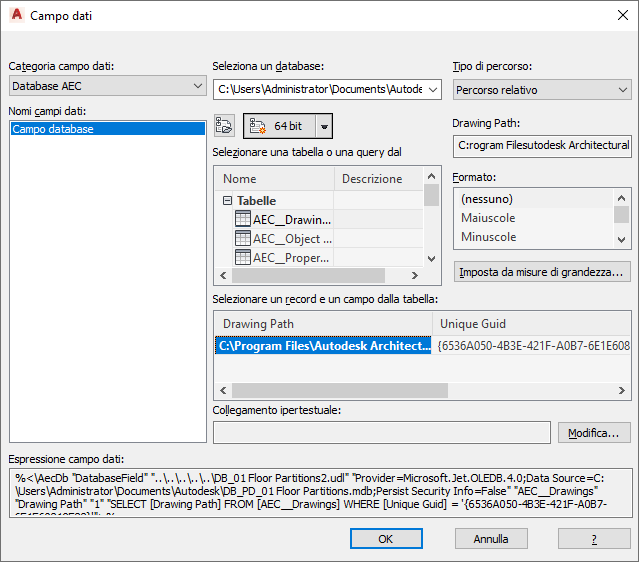Choose Maiuscole format option
Viewport: 639px width, 562px height.
[x=534, y=218]
